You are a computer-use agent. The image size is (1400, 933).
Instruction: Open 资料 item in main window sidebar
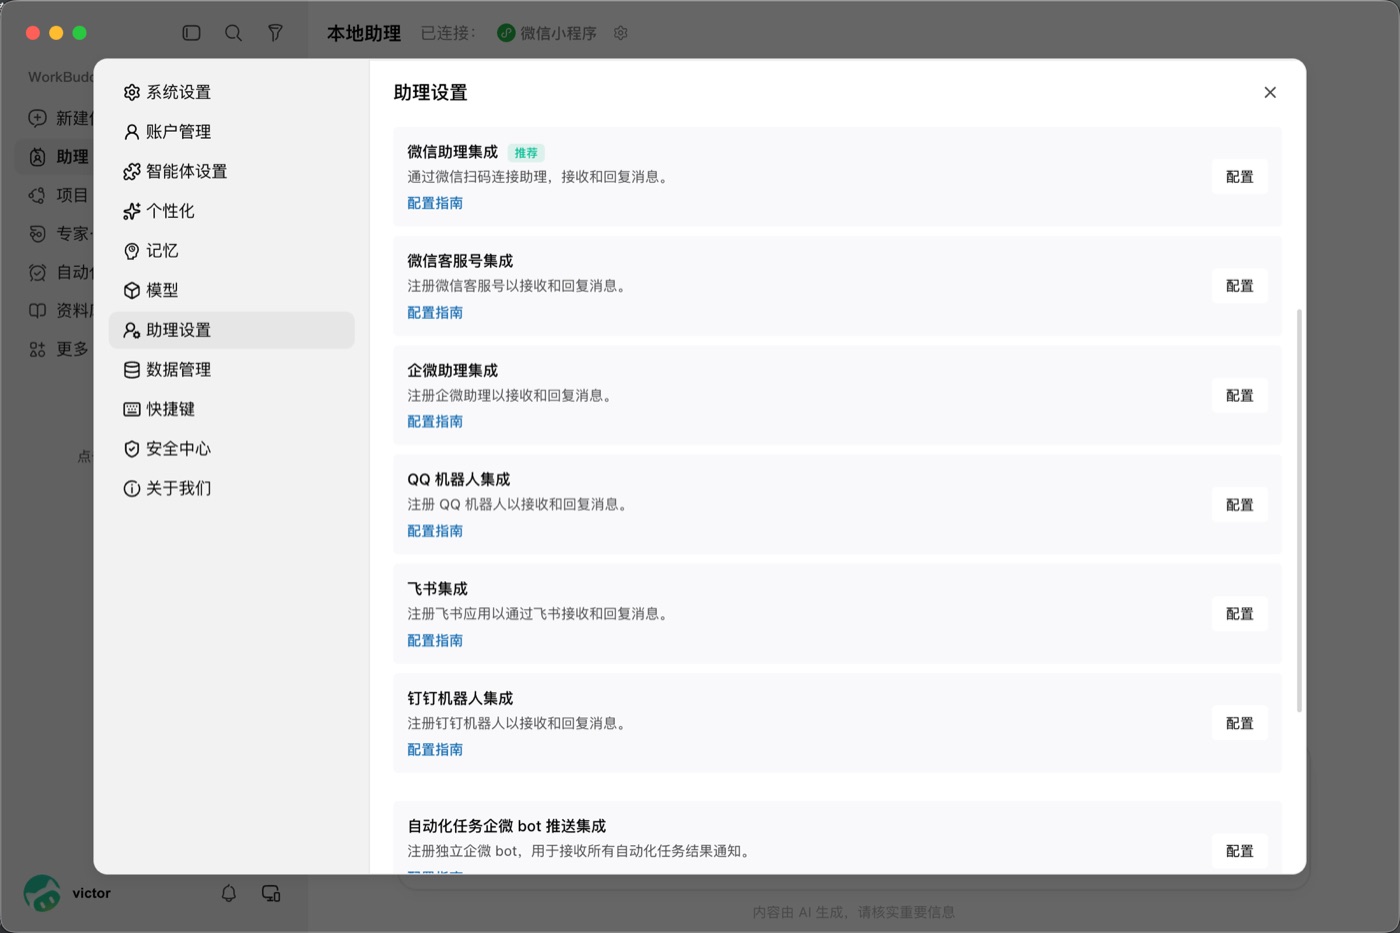click(x=58, y=311)
